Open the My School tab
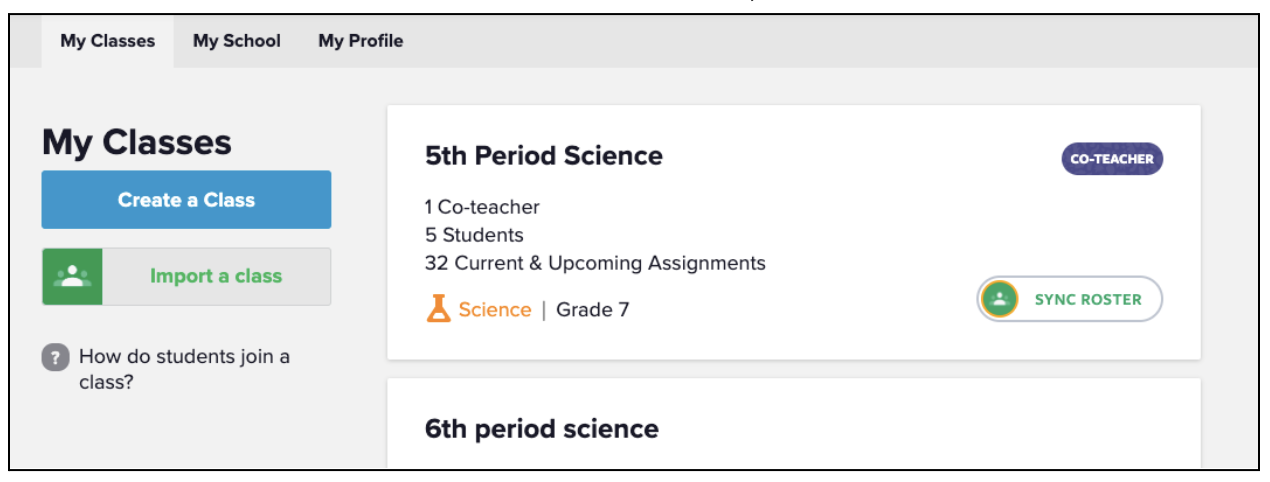 pos(237,41)
